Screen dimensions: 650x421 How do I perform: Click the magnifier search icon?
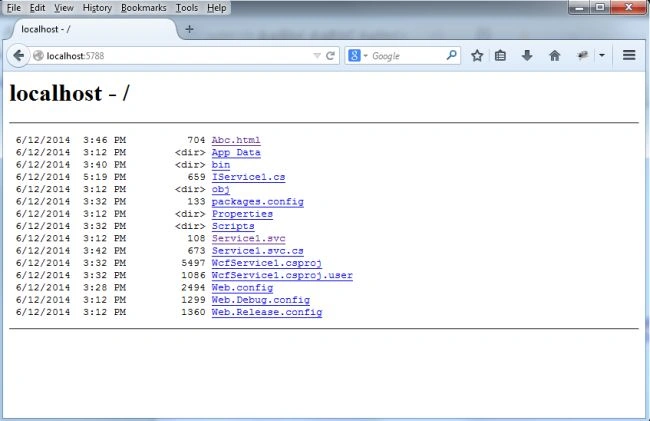(451, 55)
